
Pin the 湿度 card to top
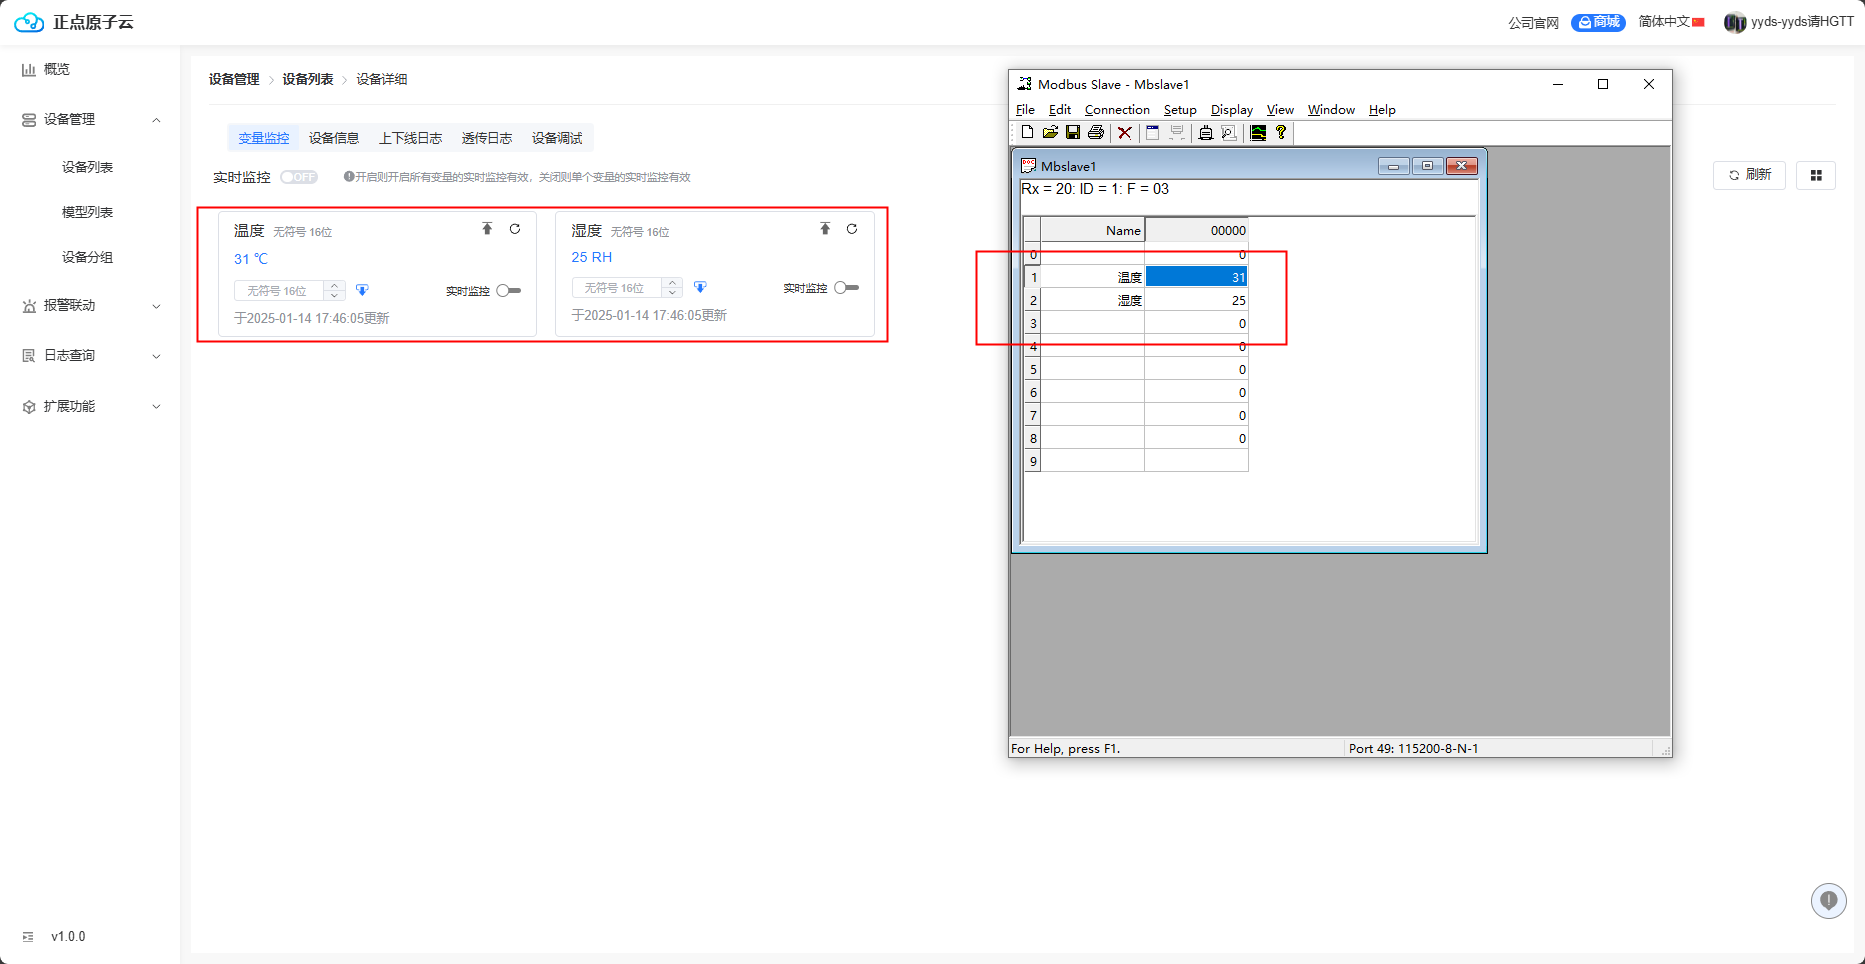(x=825, y=229)
